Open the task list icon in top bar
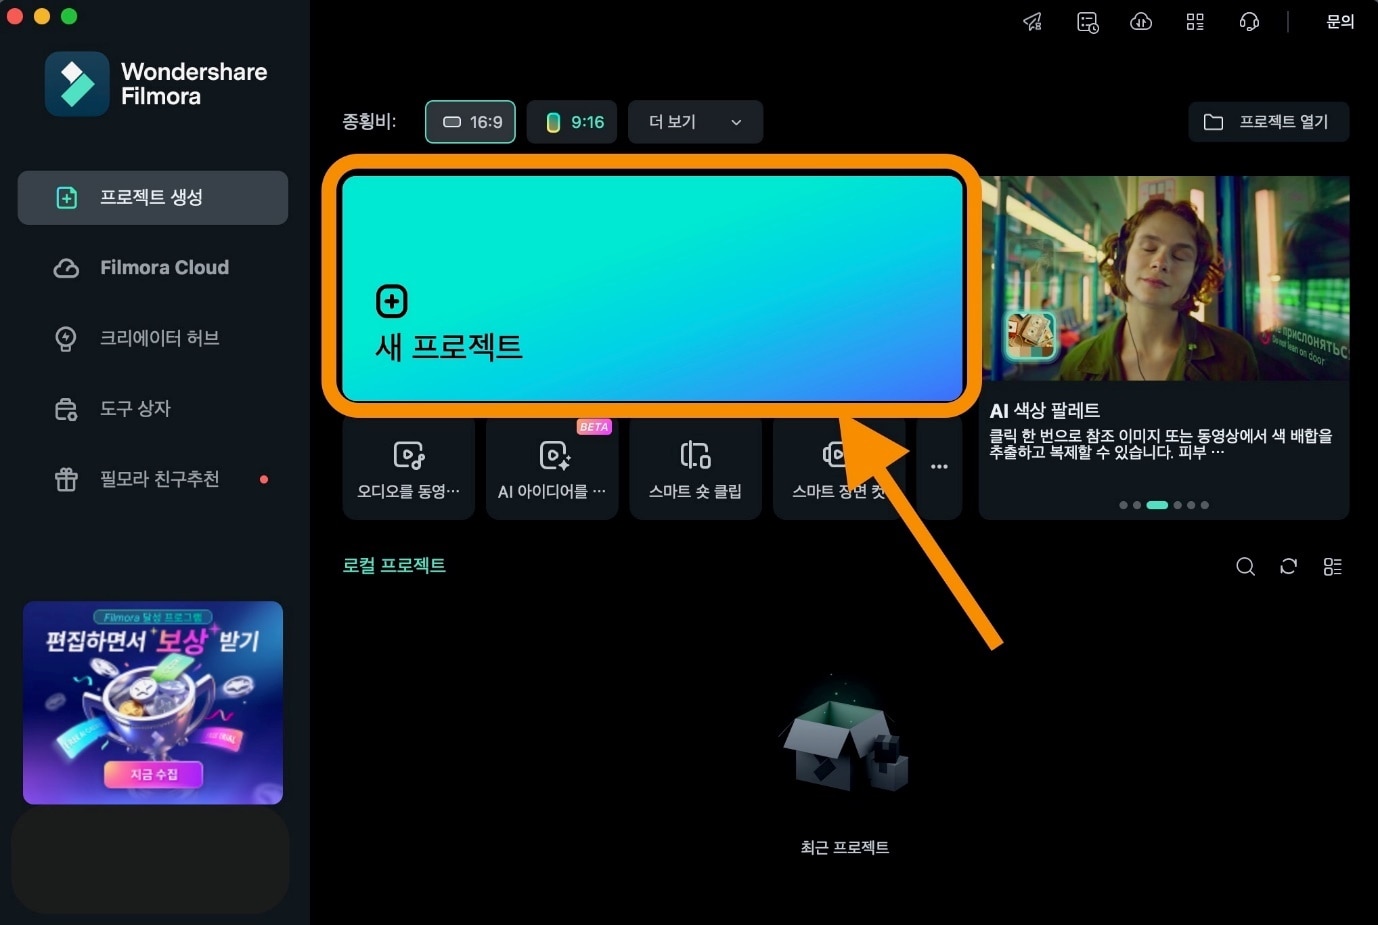This screenshot has height=925, width=1378. pyautogui.click(x=1087, y=22)
